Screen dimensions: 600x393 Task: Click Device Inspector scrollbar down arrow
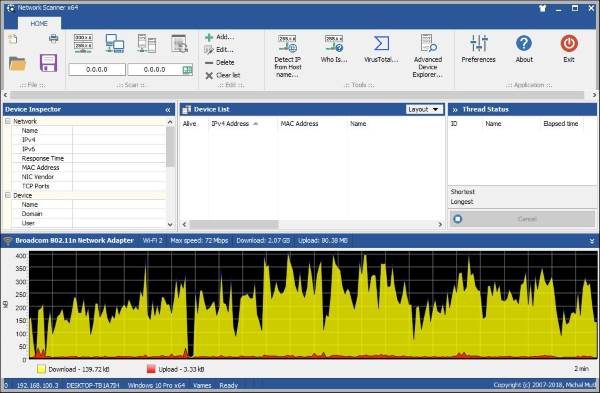pyautogui.click(x=170, y=225)
